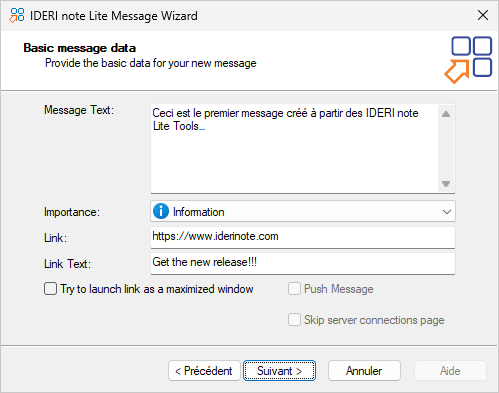The width and height of the screenshot is (499, 393).
Task: Click the greyed-out Aide button
Action: tap(450, 371)
